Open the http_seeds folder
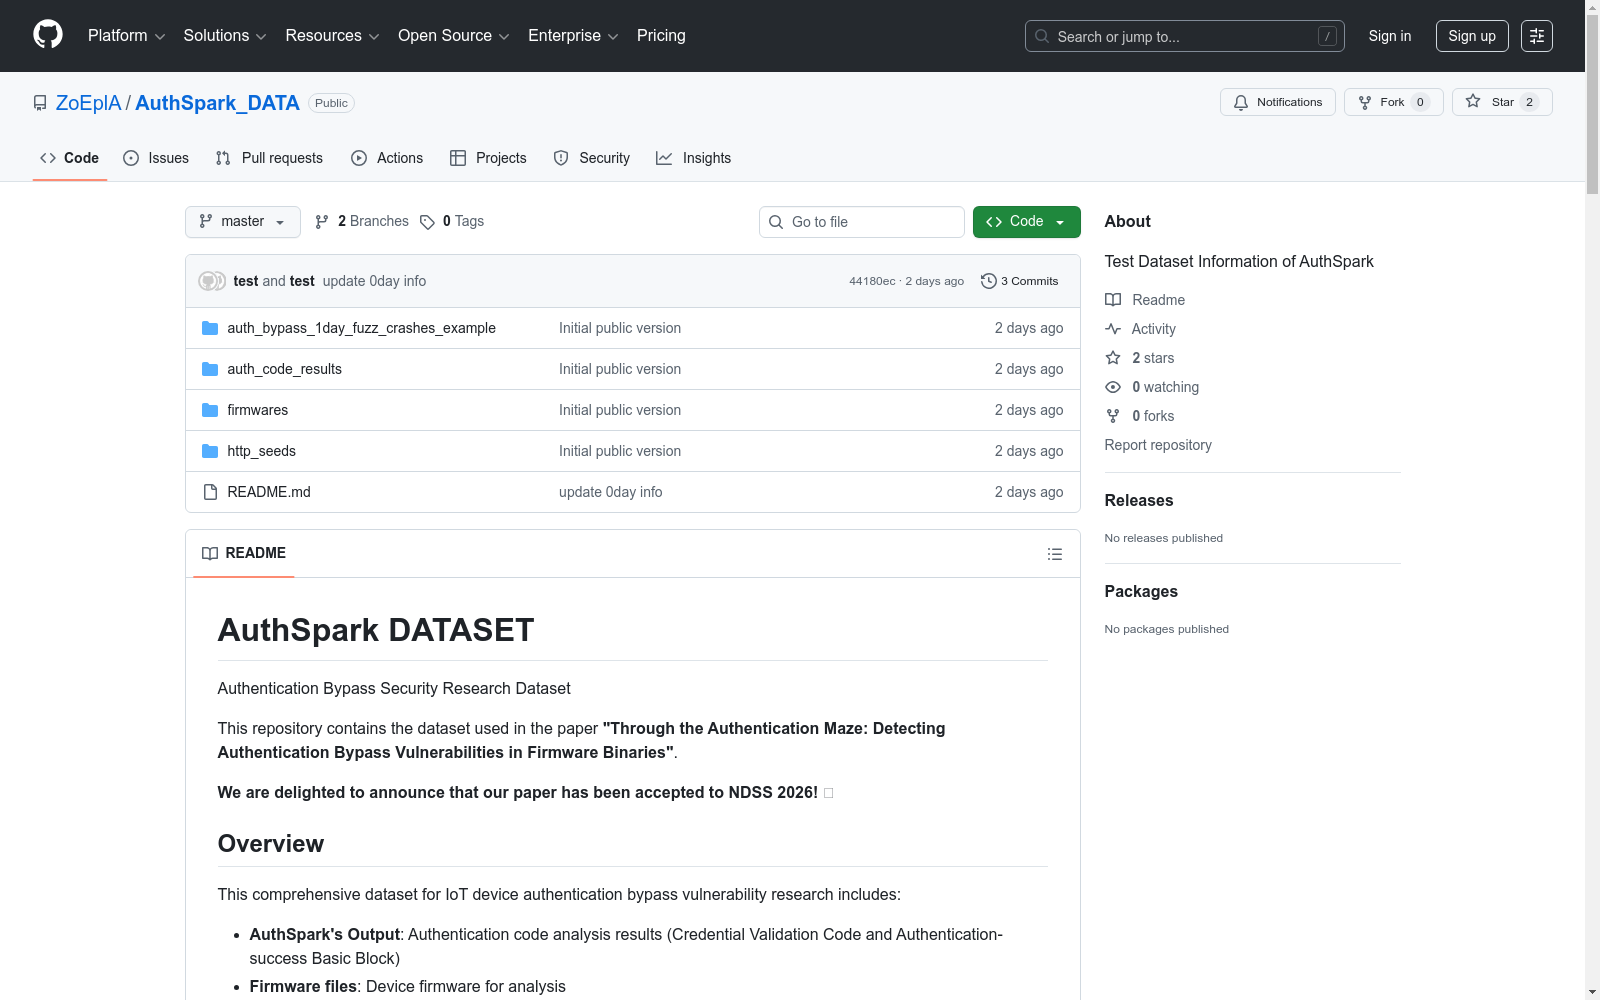Screen dimensions: 1600x1000 click(261, 451)
